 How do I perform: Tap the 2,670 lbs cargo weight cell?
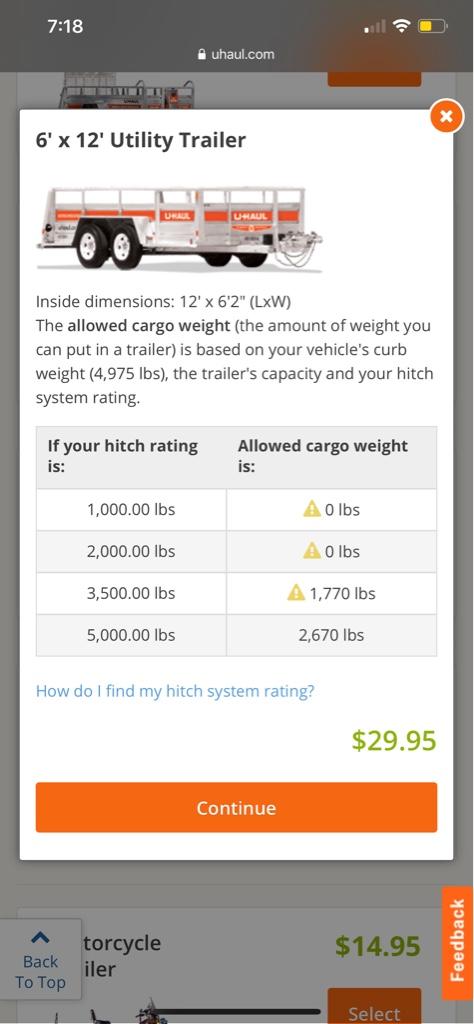[332, 635]
